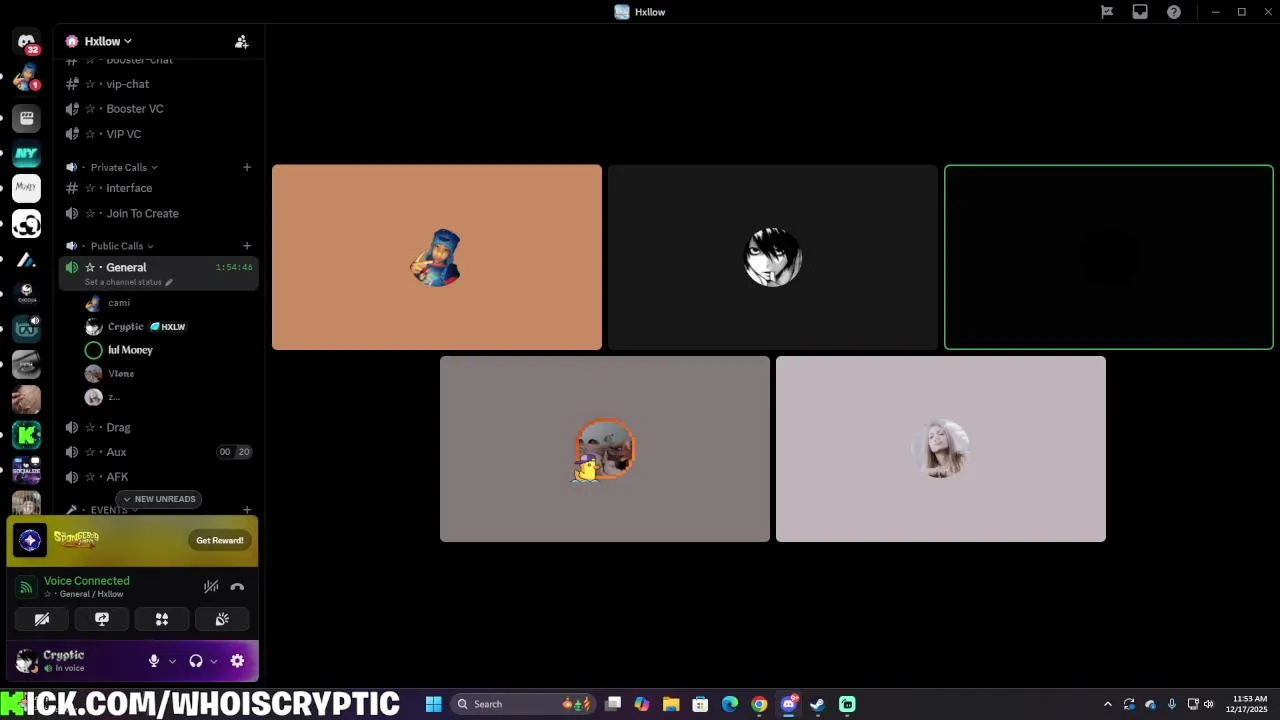Favorite the vip-chat channel star
Screen dimensions: 1280x720
[90, 84]
